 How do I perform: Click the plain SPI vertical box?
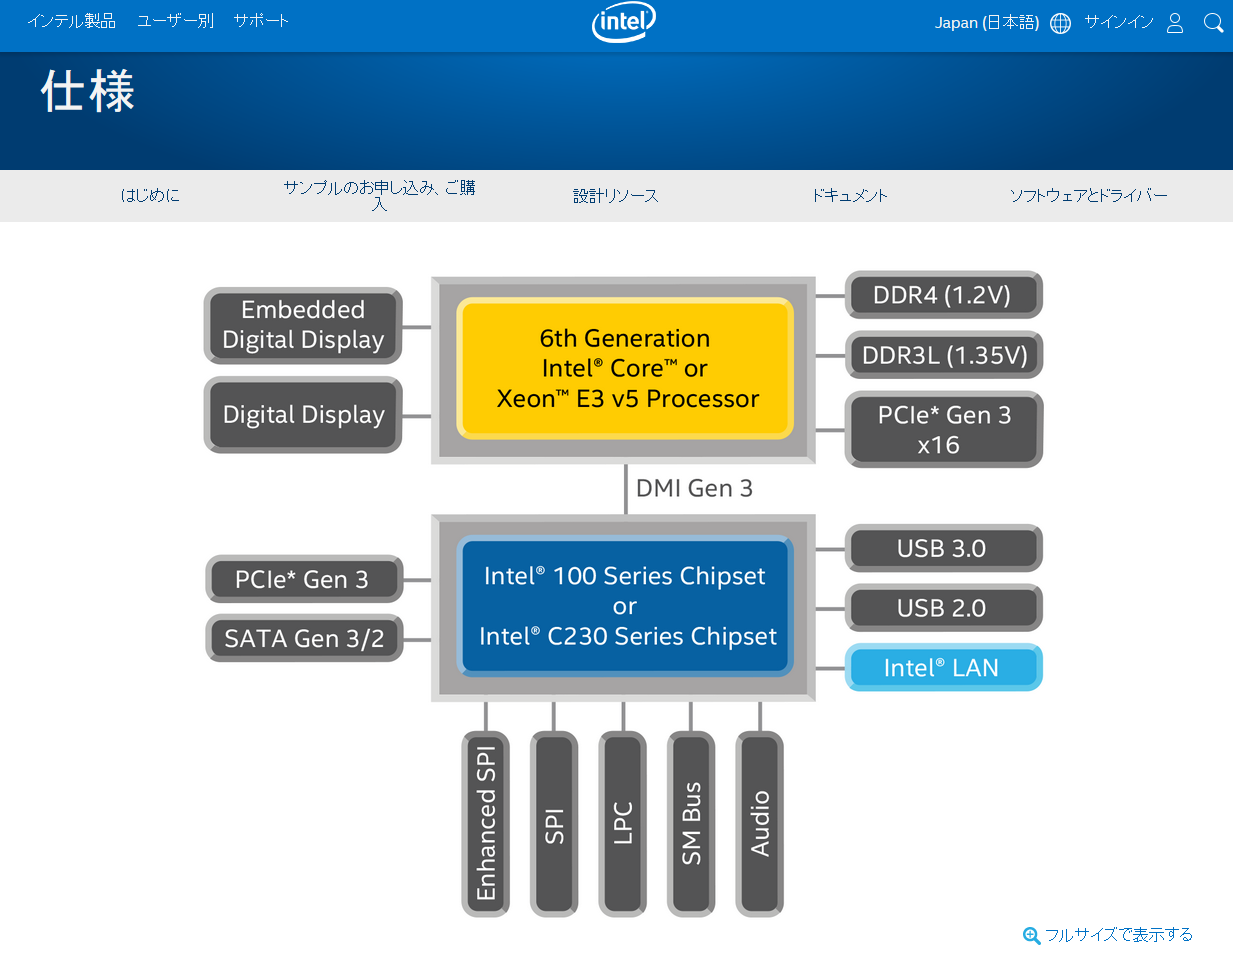pos(554,824)
